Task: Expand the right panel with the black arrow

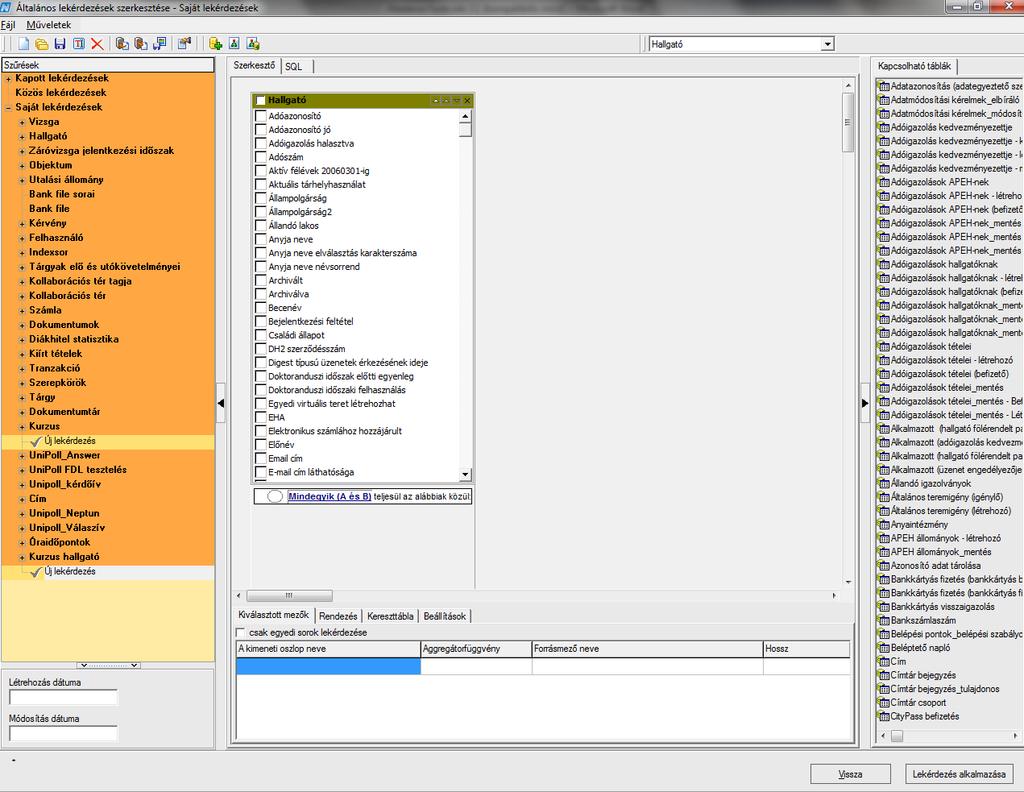Action: coord(865,403)
